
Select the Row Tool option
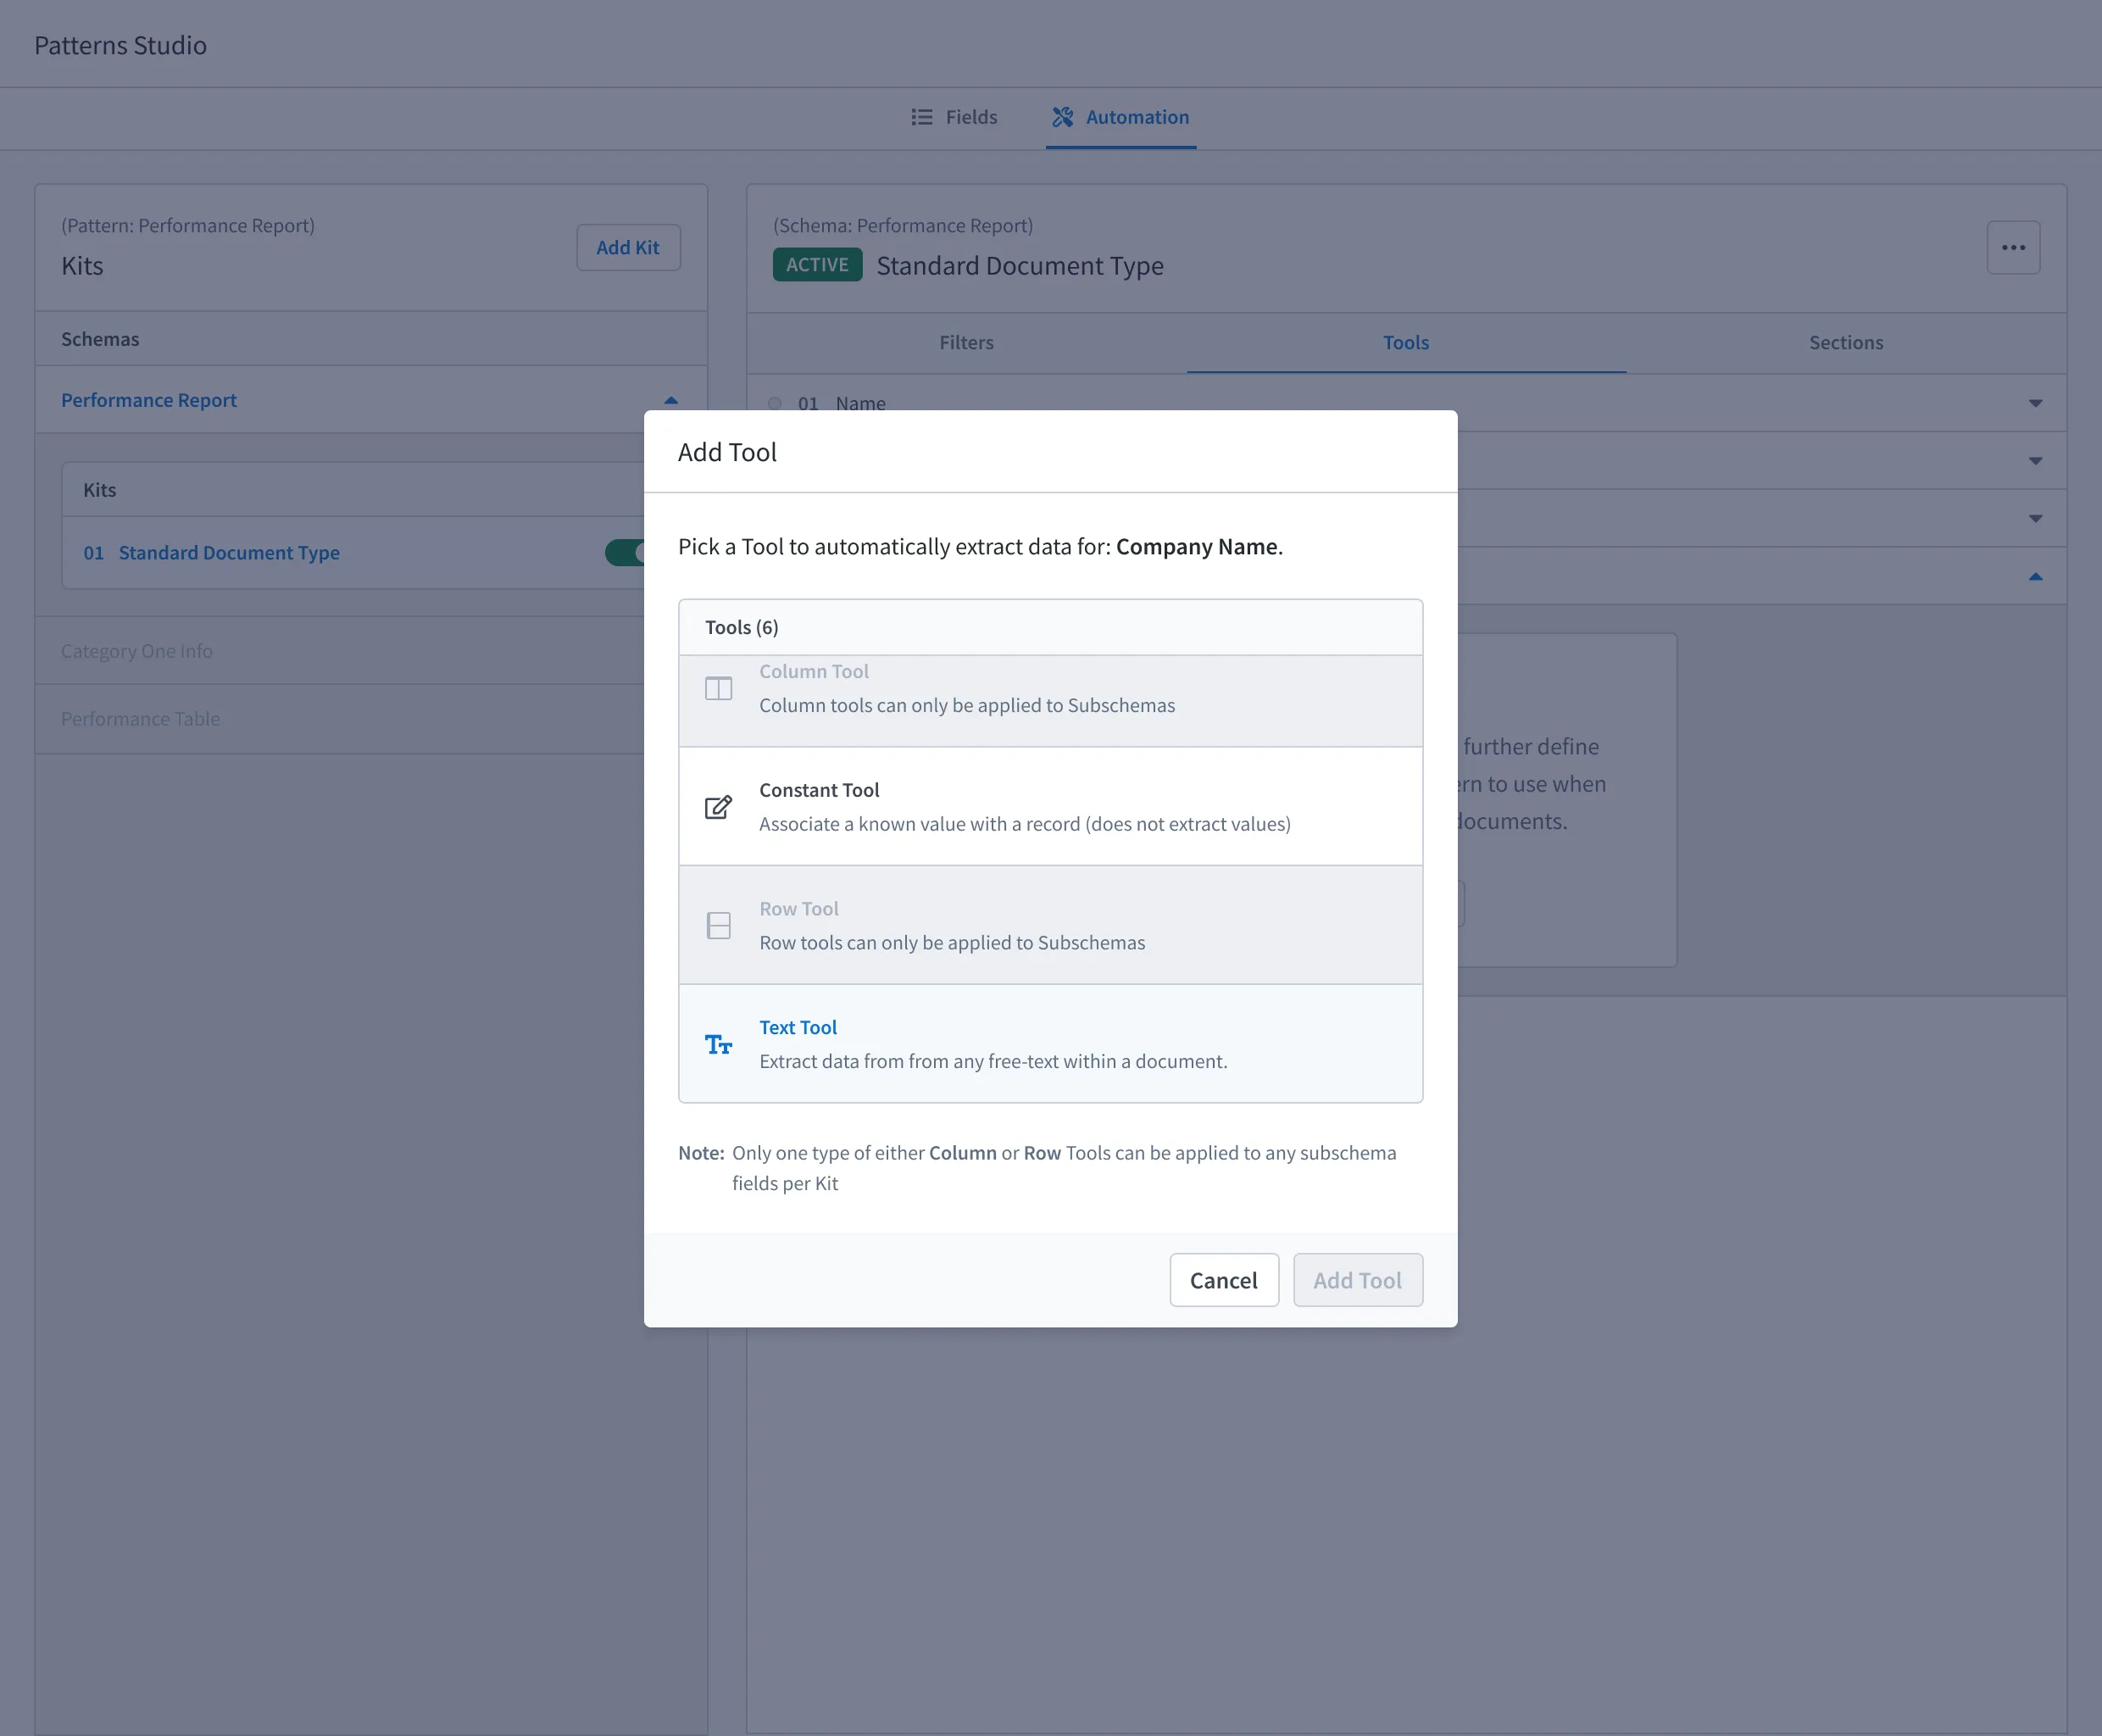[1050, 925]
